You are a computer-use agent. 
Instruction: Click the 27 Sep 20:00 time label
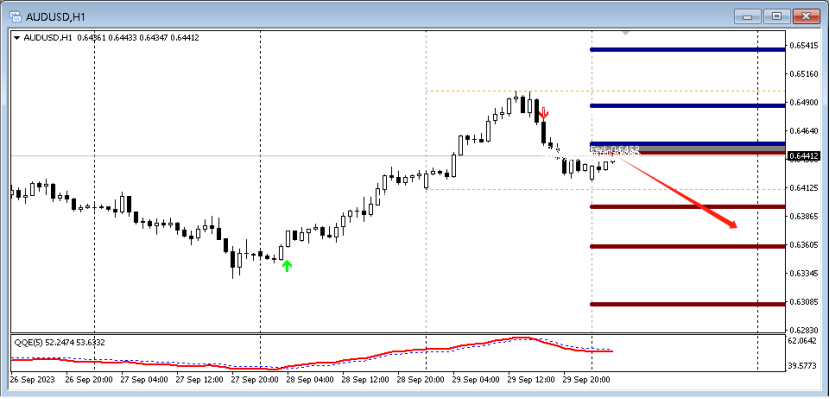point(255,380)
